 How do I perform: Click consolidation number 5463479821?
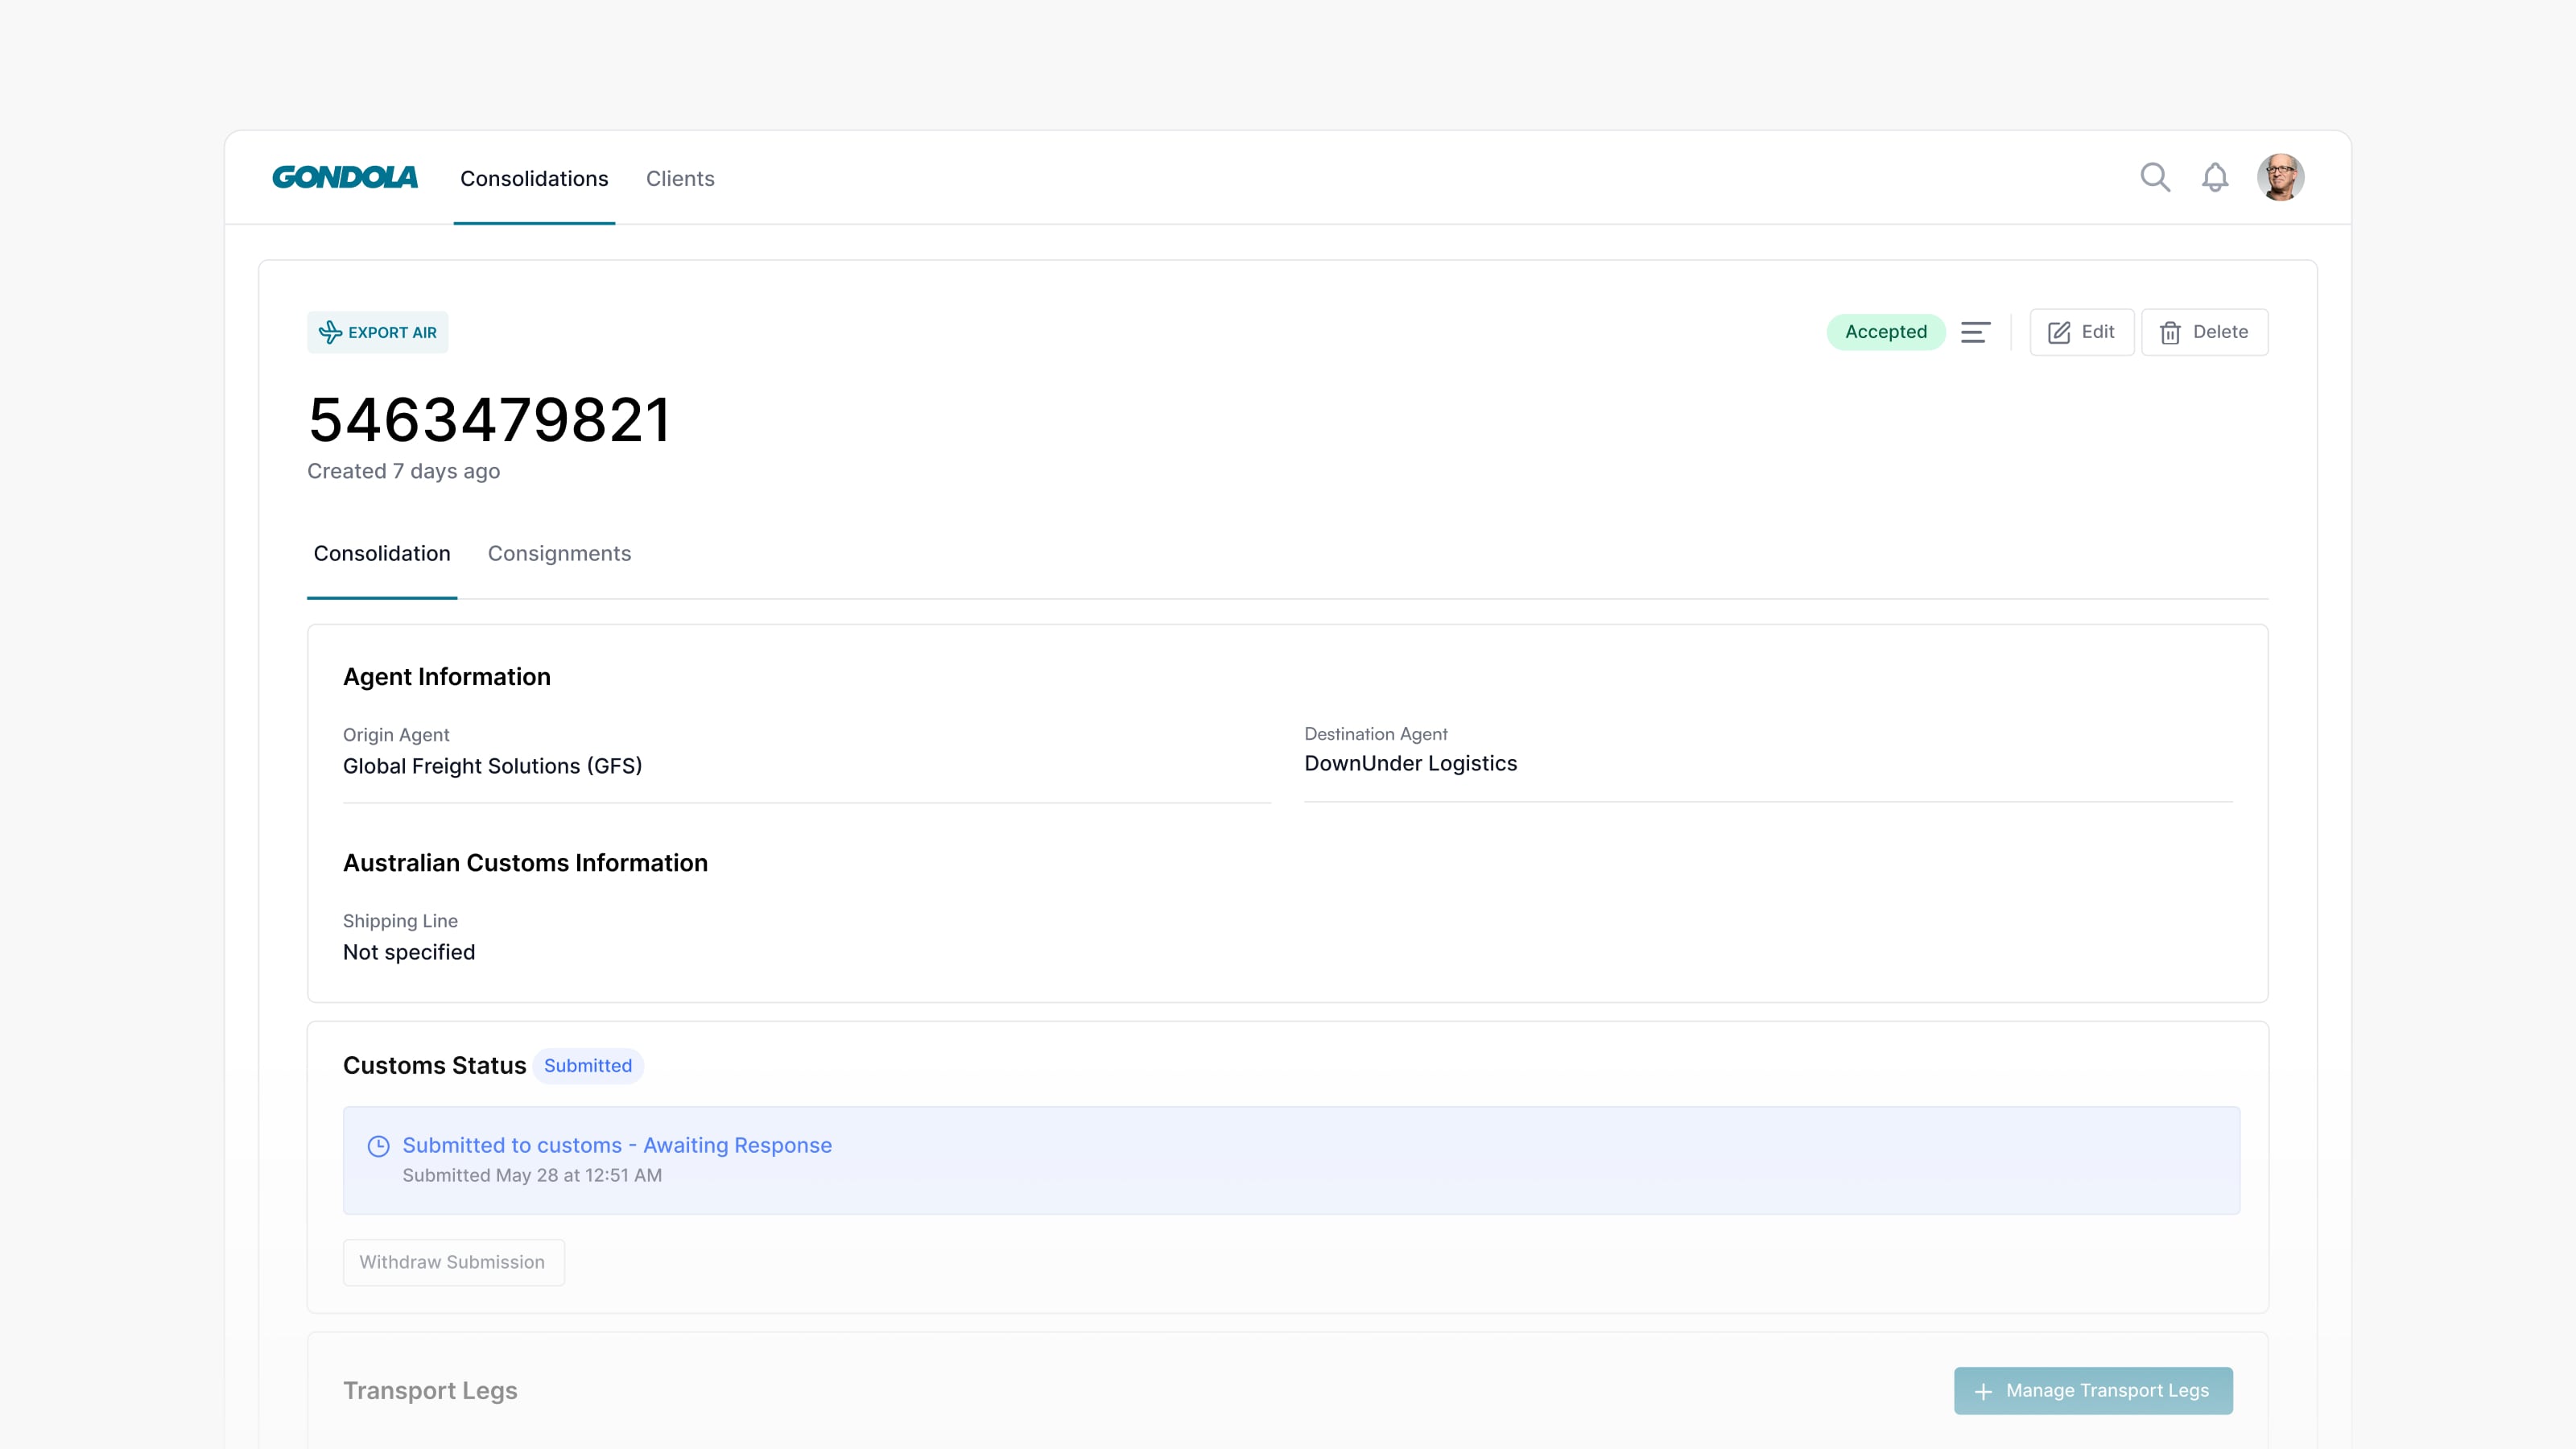coord(489,419)
